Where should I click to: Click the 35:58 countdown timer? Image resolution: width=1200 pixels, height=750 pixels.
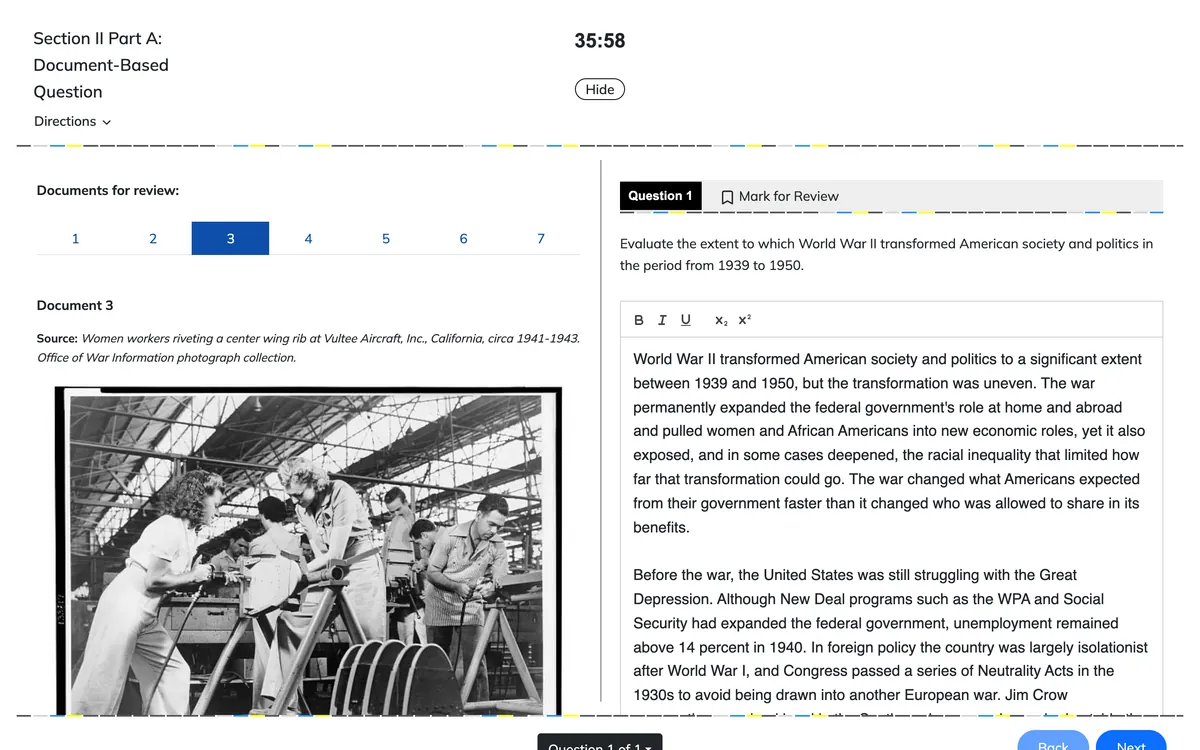[600, 41]
